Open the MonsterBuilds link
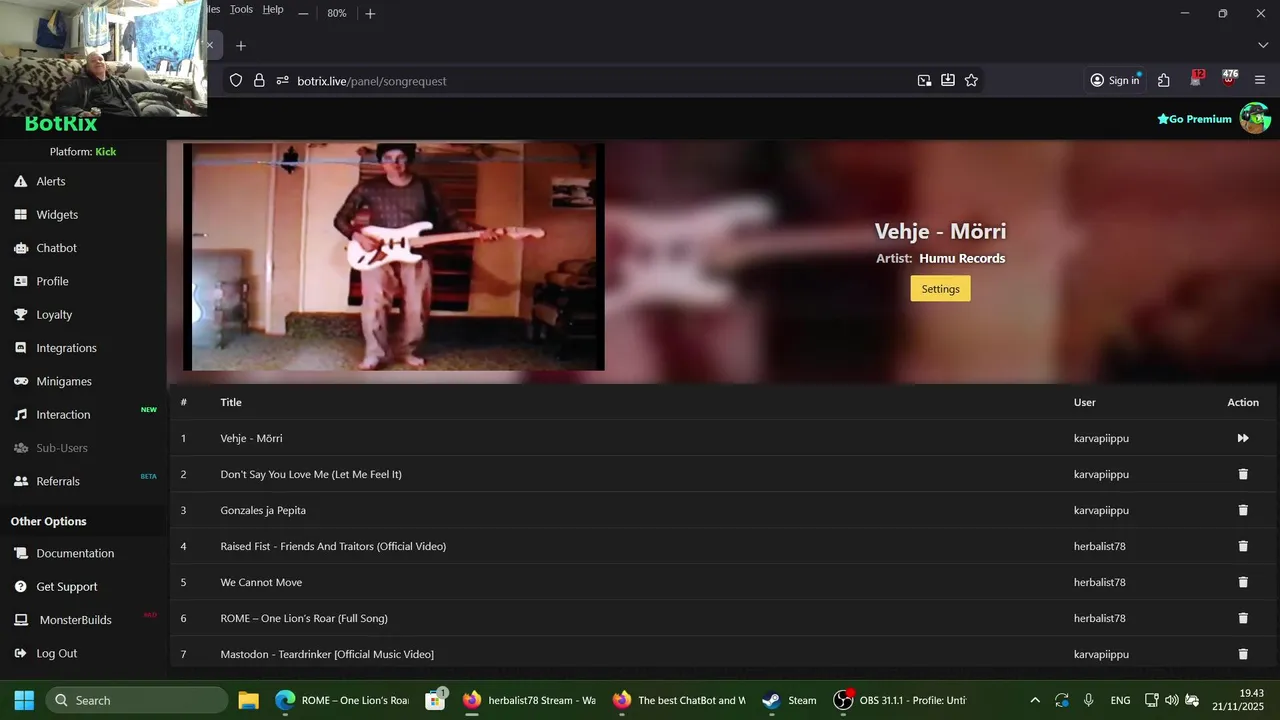This screenshot has width=1280, height=720. pyautogui.click(x=75, y=620)
